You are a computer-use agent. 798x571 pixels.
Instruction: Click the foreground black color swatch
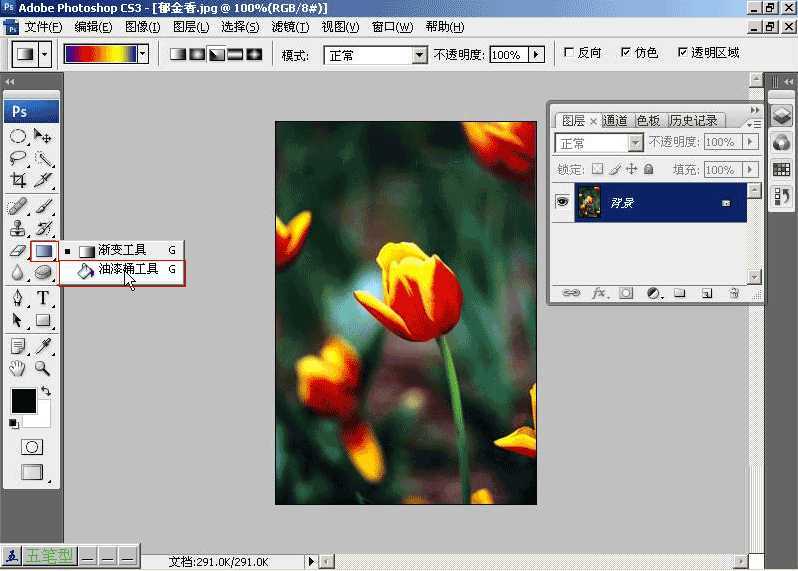23,401
